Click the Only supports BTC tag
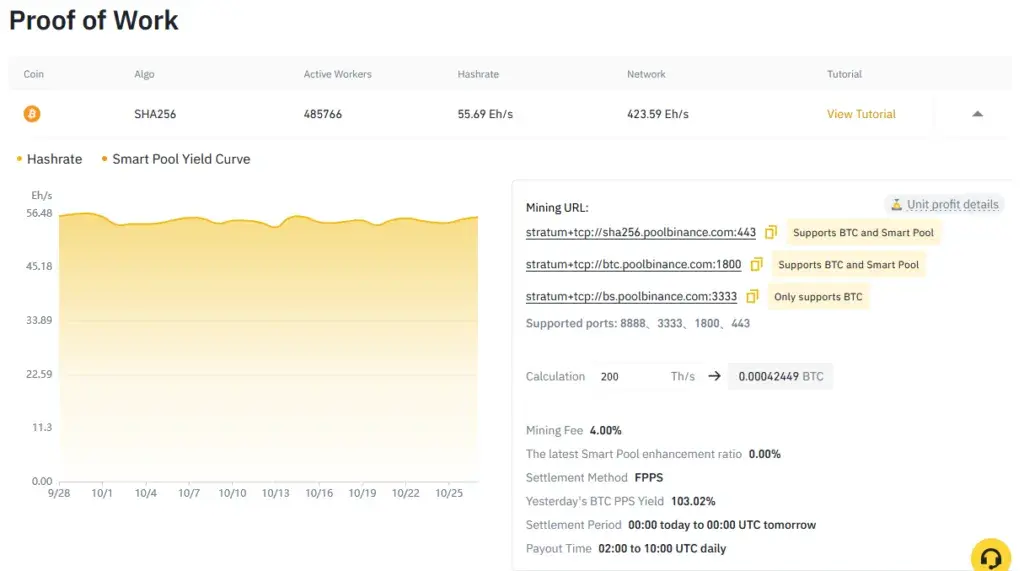This screenshot has width=1024, height=571. pyautogui.click(x=818, y=297)
